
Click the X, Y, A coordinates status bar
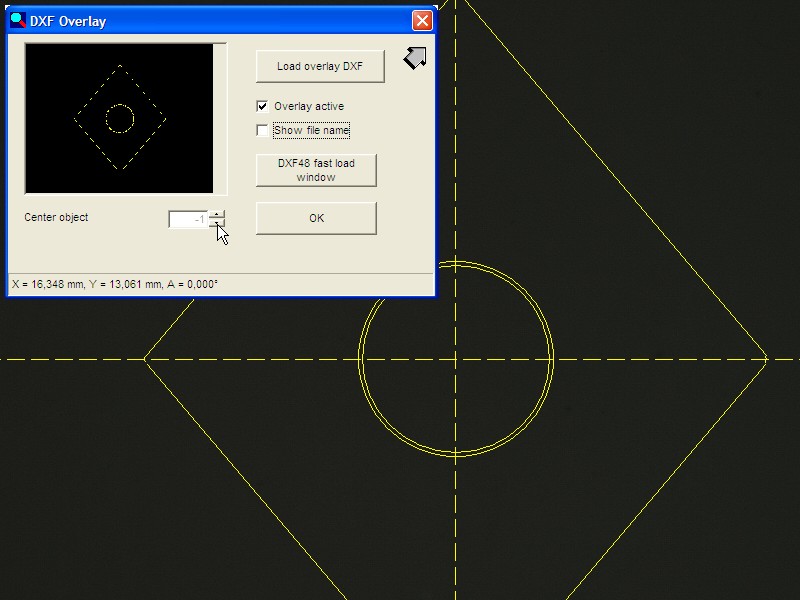tap(115, 285)
